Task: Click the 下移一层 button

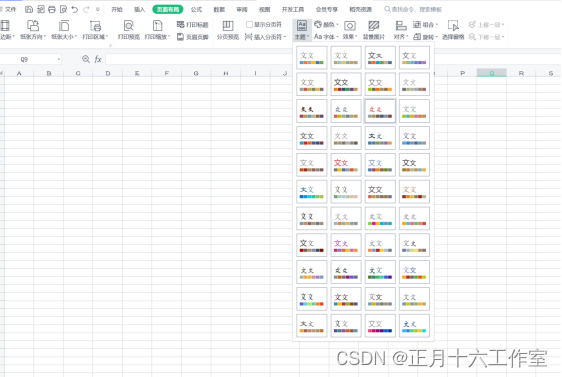Action: [486, 37]
